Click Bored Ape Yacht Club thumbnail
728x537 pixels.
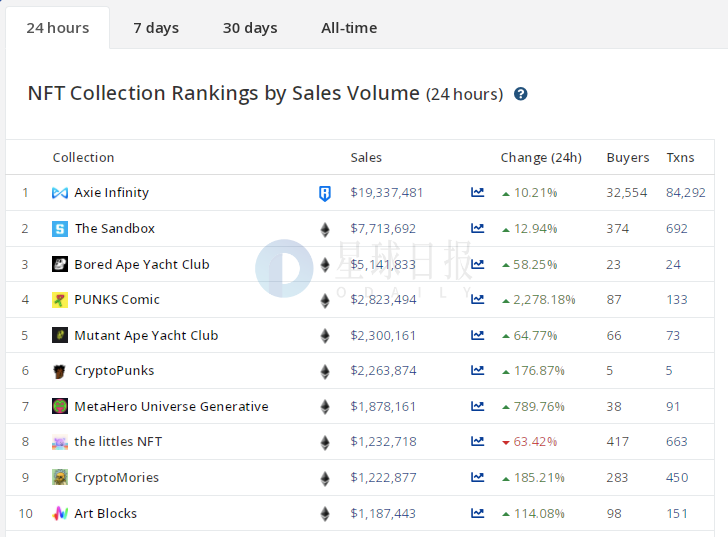[60, 265]
